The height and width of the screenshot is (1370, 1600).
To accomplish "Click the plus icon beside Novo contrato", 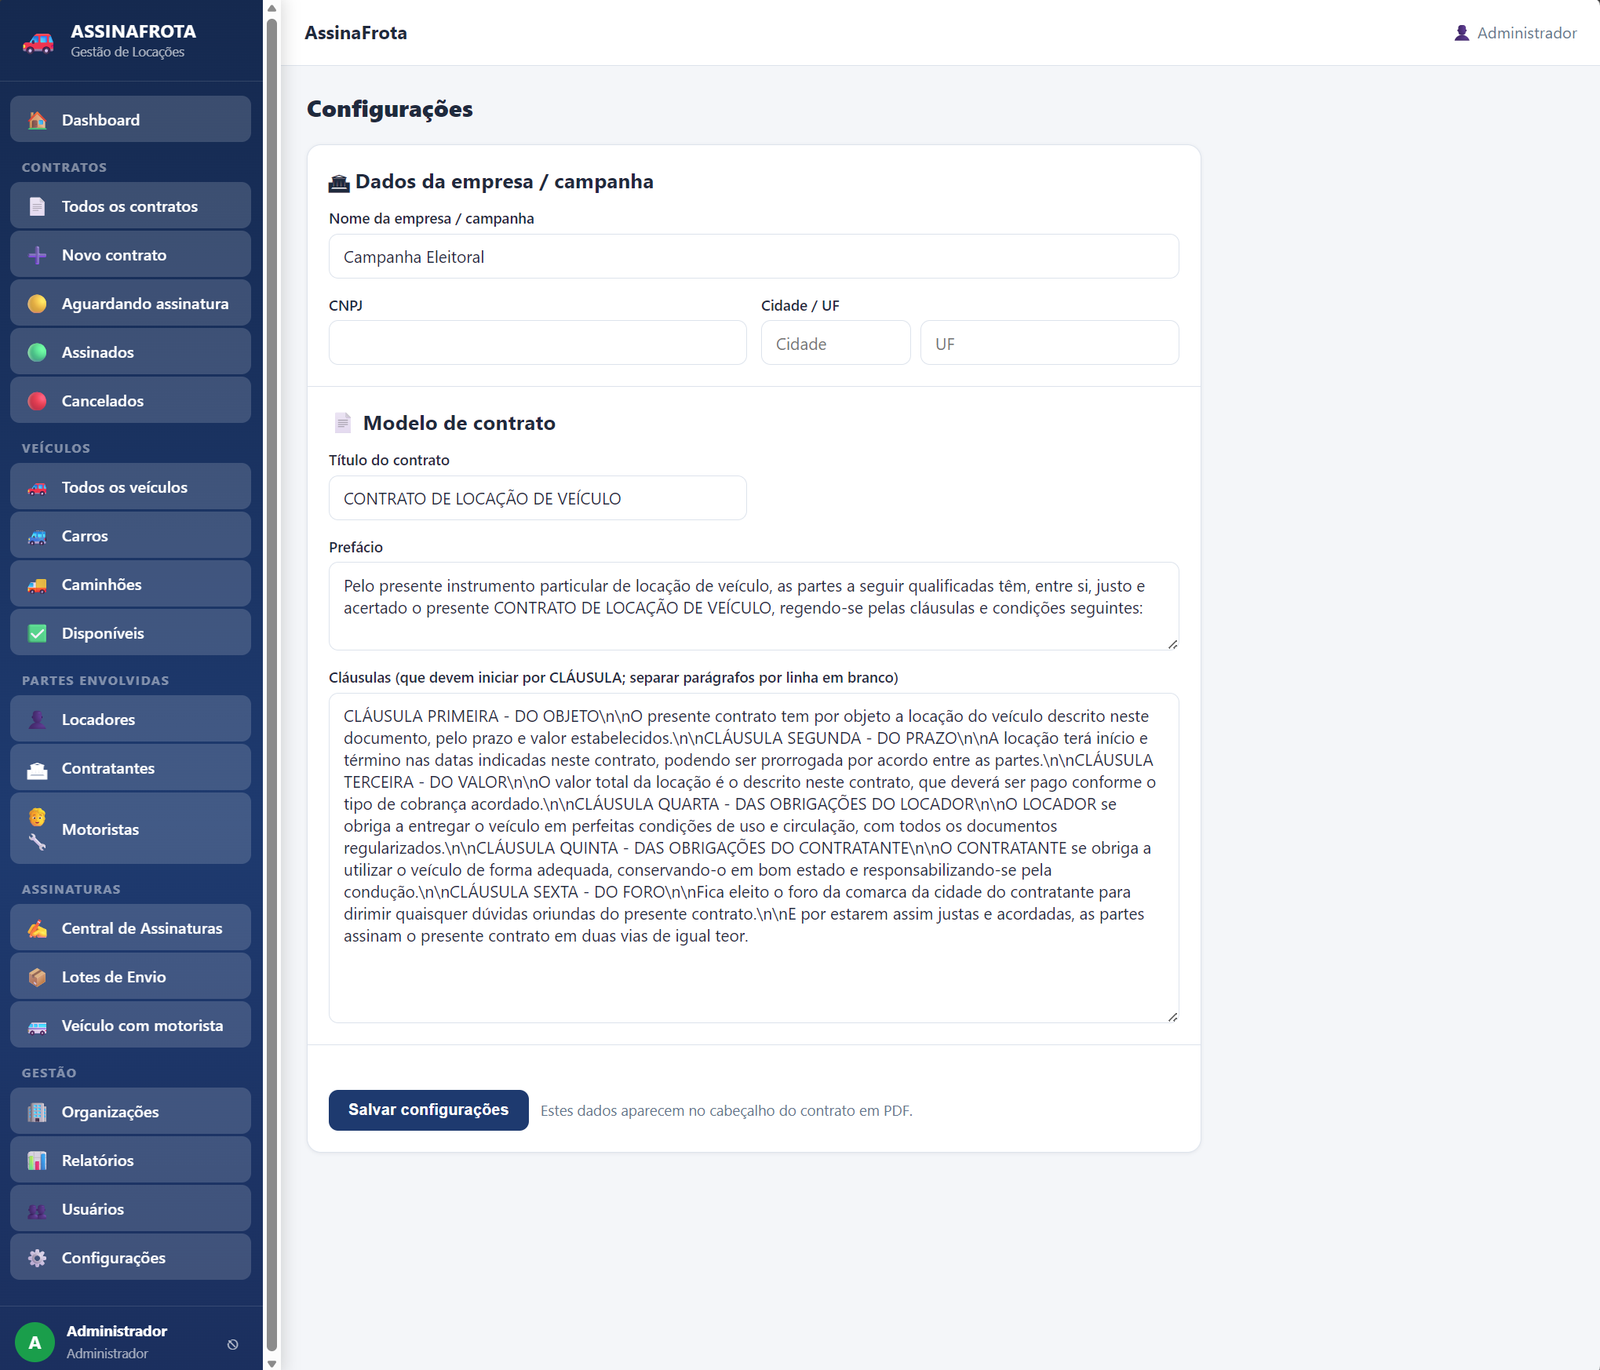I will [37, 255].
